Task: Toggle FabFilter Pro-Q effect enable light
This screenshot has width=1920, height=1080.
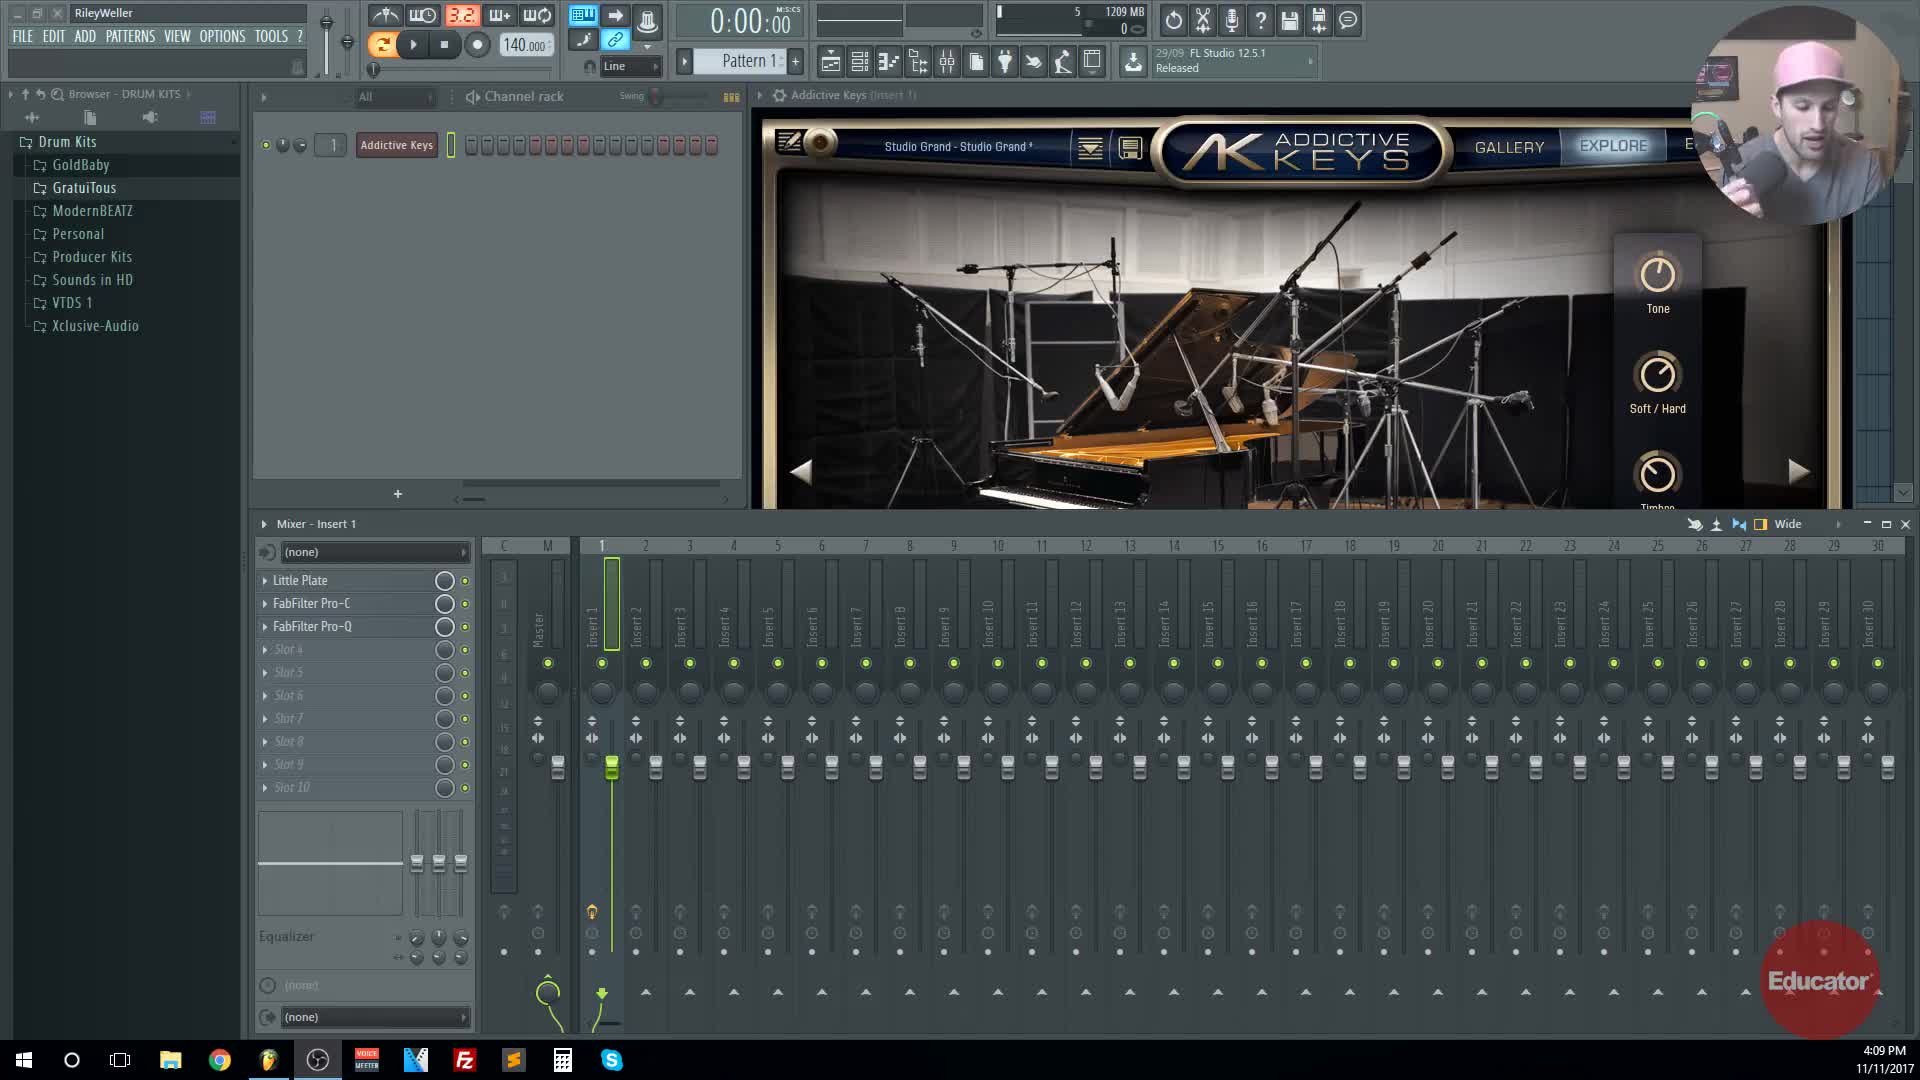Action: (x=464, y=627)
